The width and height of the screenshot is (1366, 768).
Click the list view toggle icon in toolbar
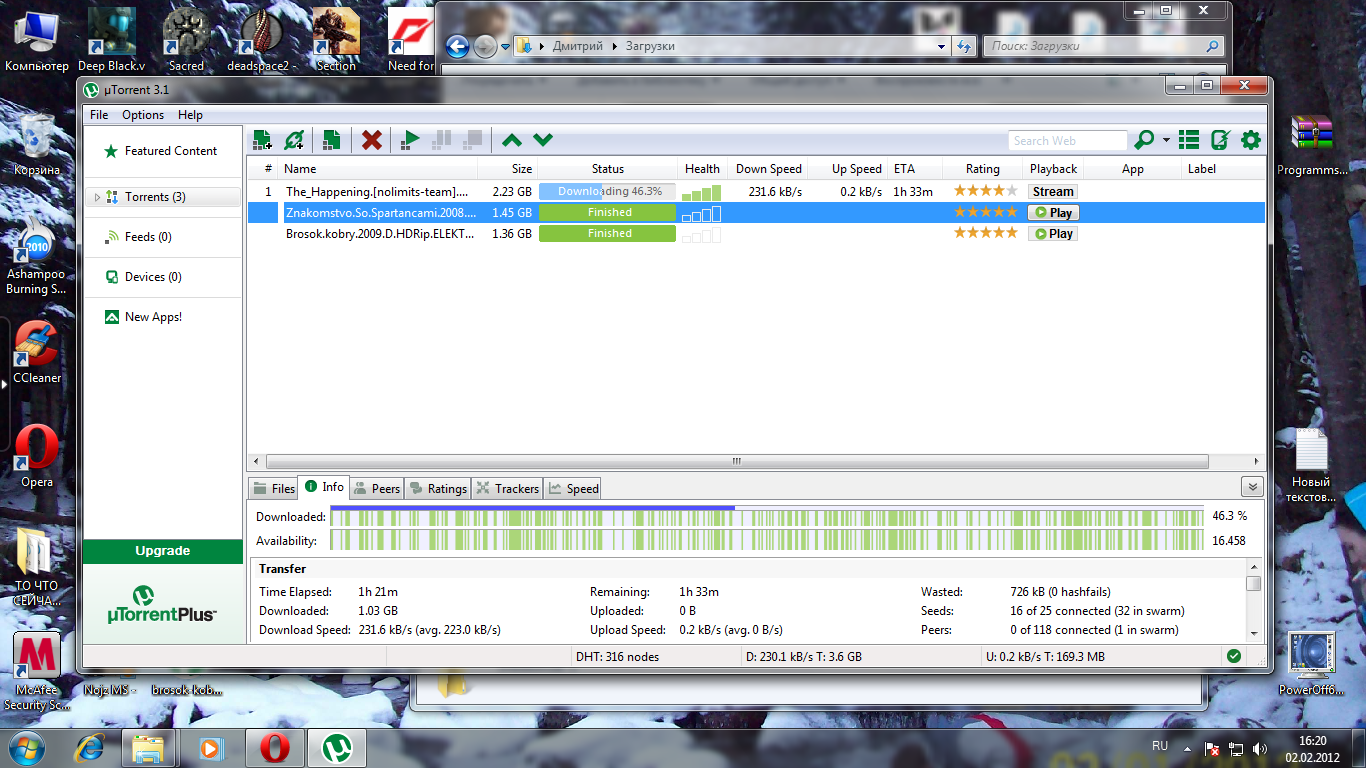[x=1189, y=140]
